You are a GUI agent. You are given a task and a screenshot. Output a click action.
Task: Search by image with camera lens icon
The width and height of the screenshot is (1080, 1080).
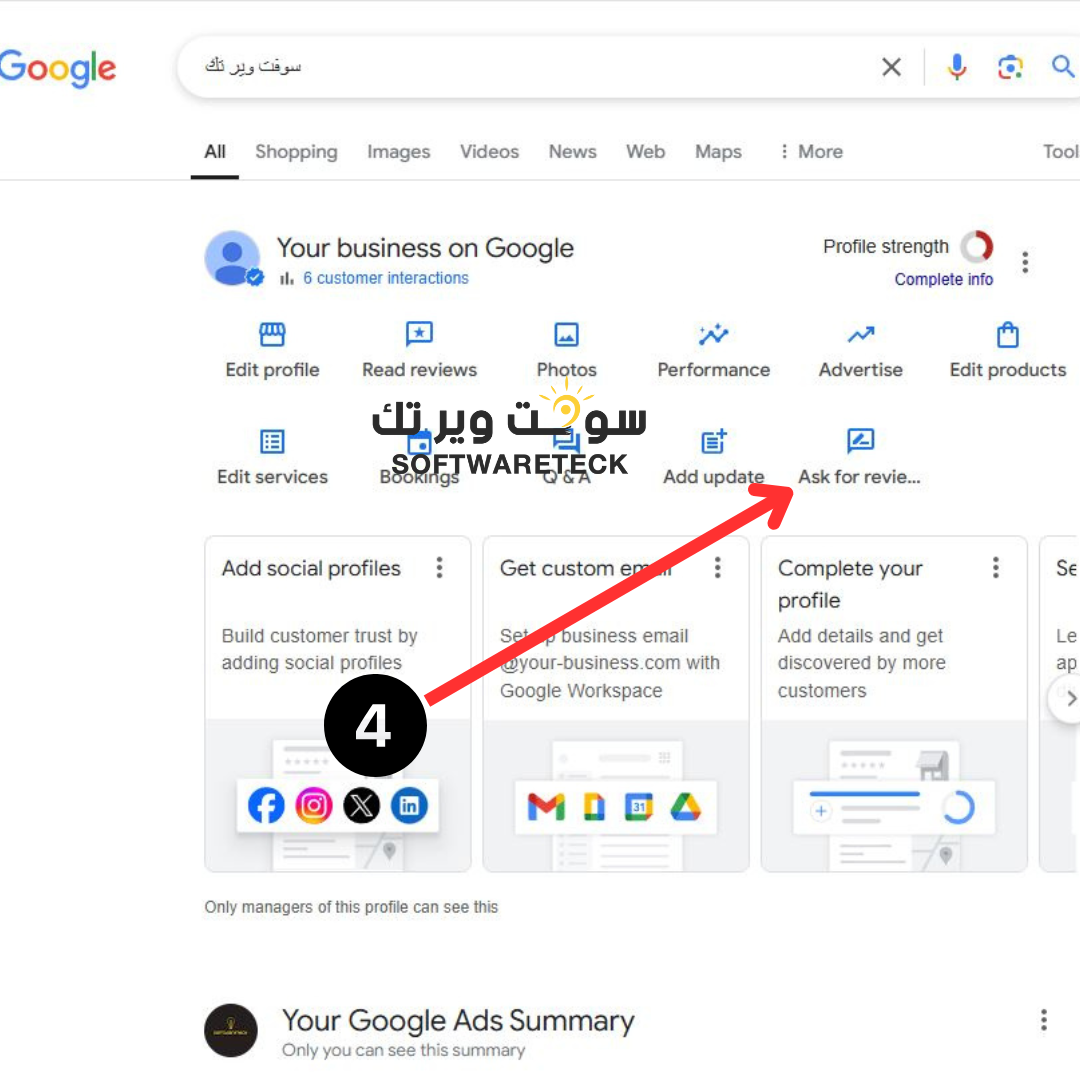1010,67
